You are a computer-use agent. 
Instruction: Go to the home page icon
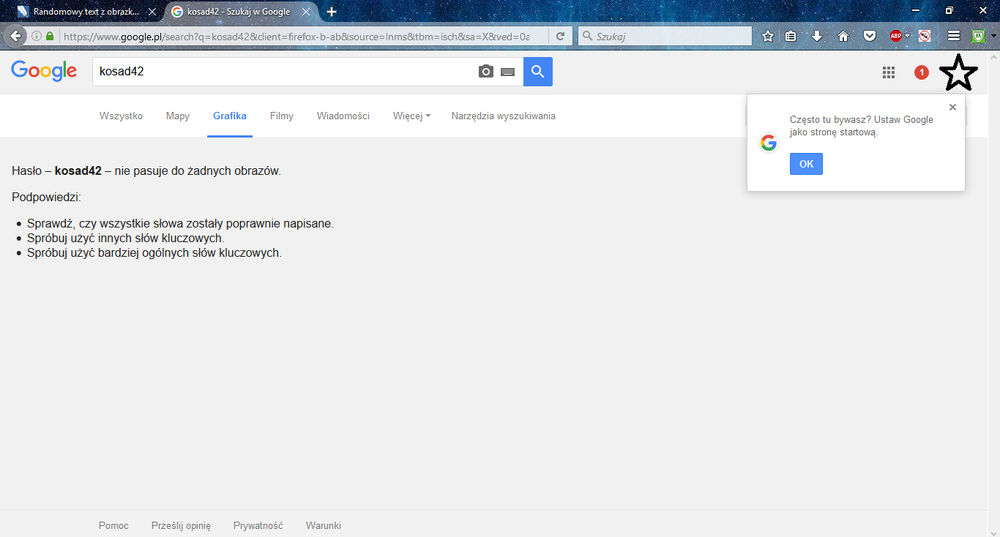(x=843, y=36)
